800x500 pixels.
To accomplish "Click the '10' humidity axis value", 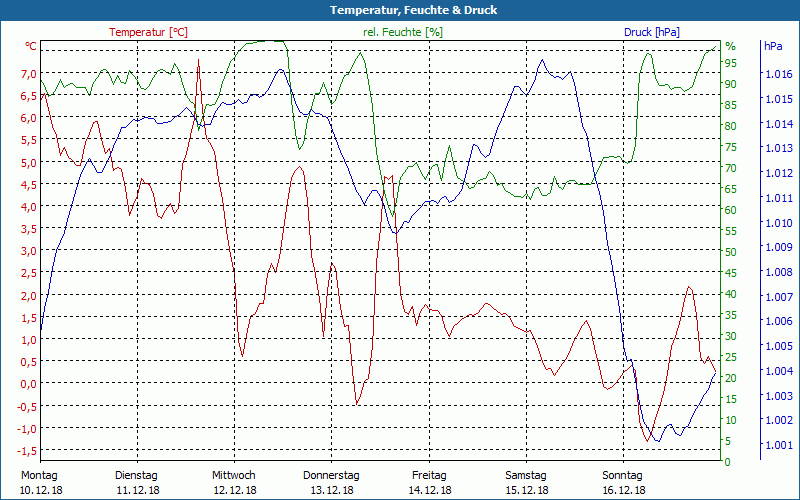I will tap(731, 420).
